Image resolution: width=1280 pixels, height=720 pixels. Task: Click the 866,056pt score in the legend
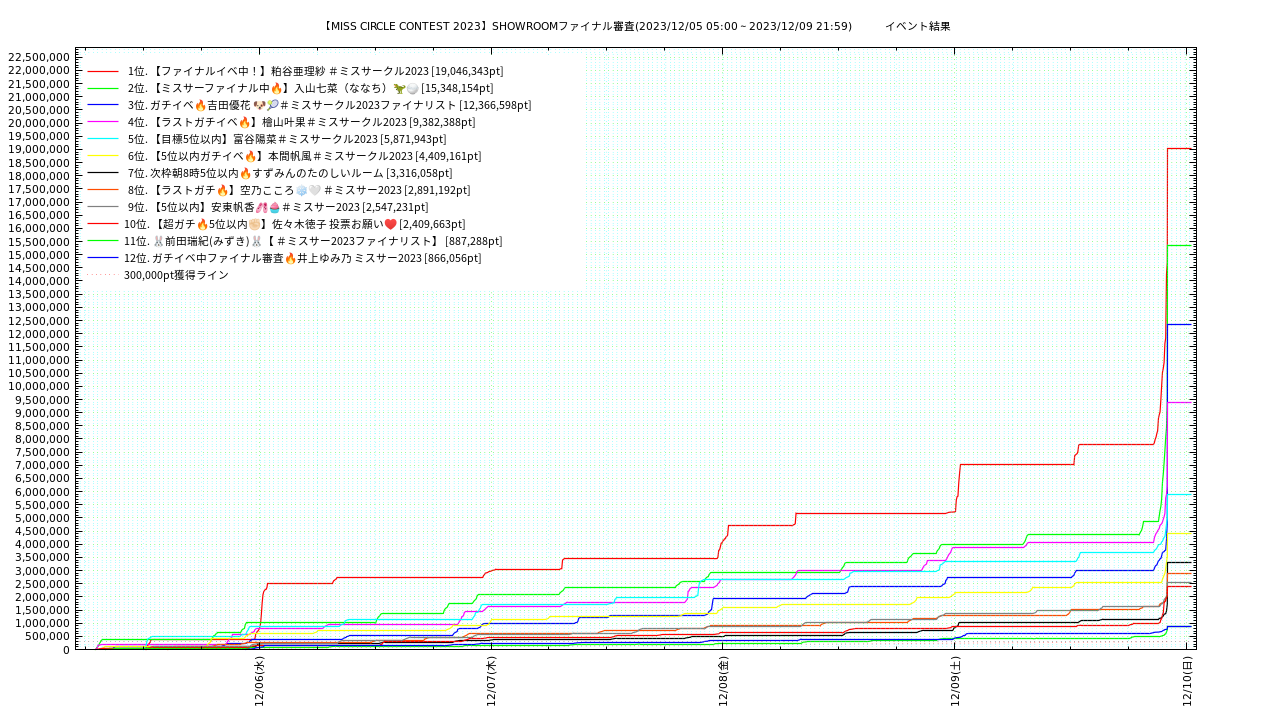click(x=453, y=258)
